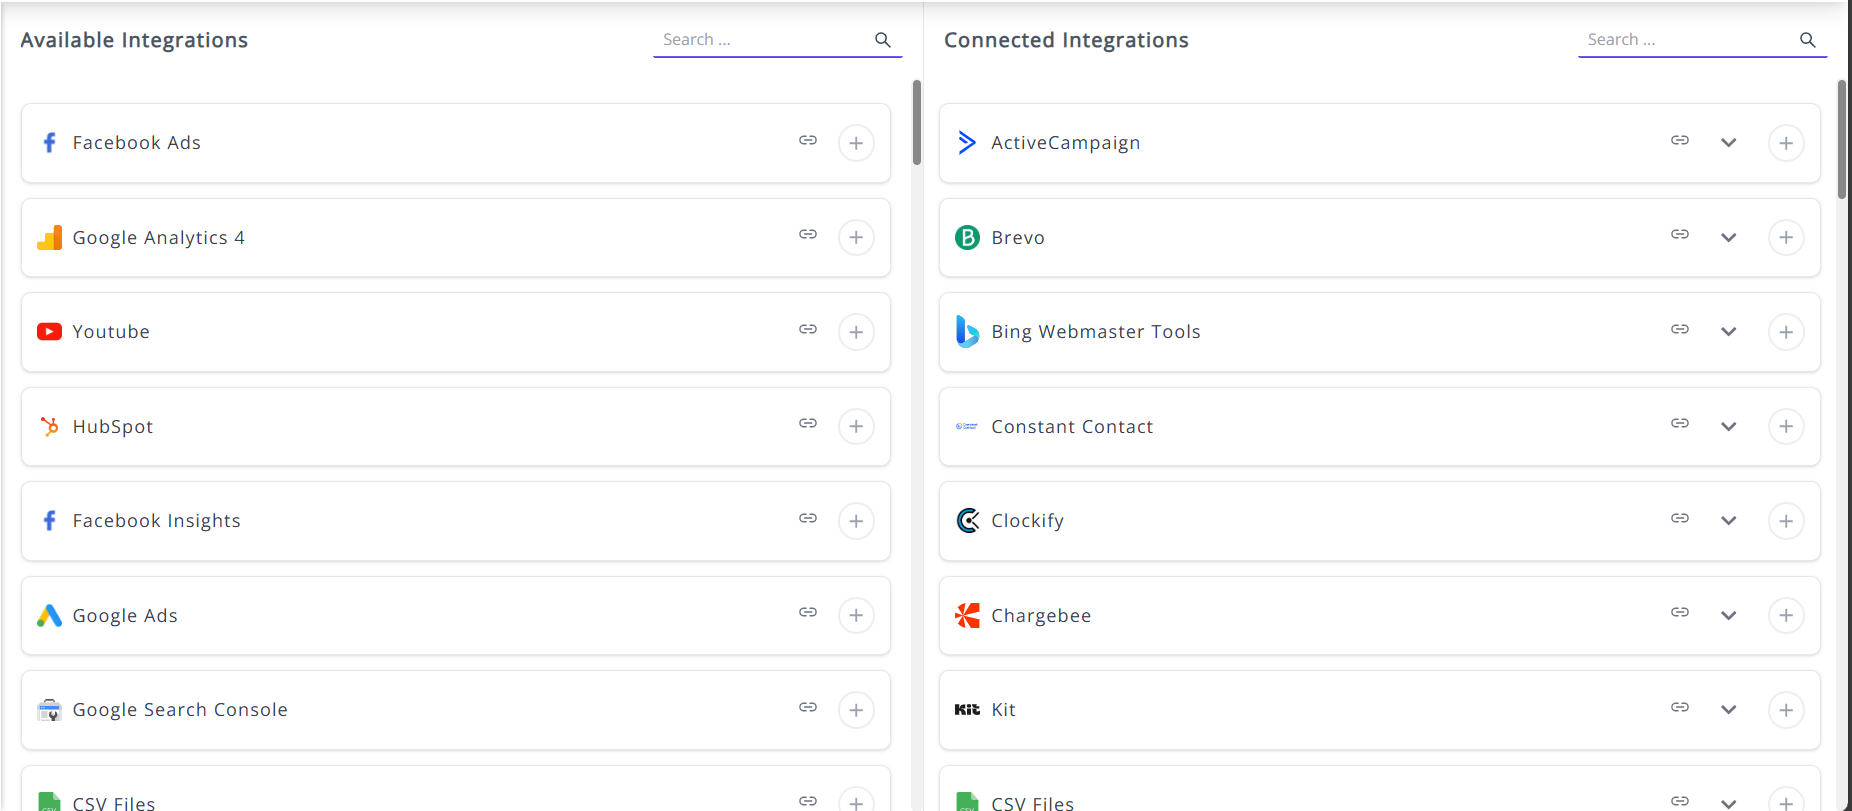Screen dimensions: 1852x811
Task: Click the Kit integration name
Action: pyautogui.click(x=1003, y=710)
